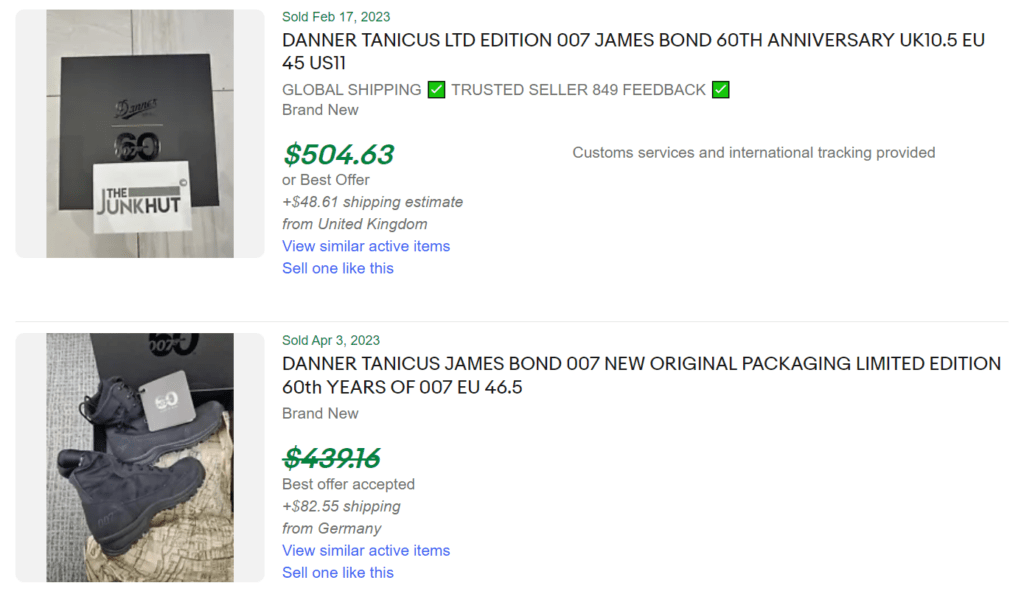
Task: Click the Sold Feb 17, 2023 label
Action: (x=335, y=16)
